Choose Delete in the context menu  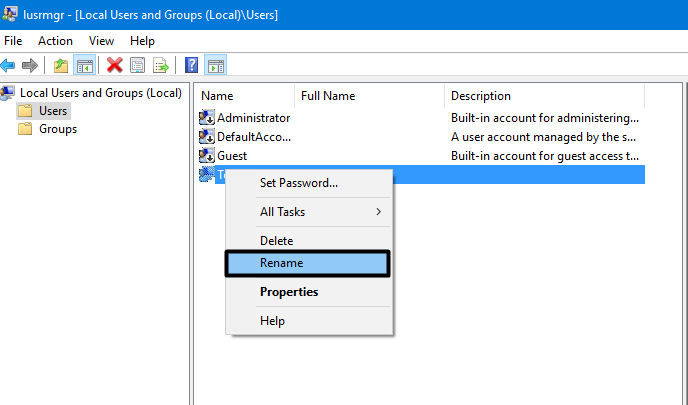click(x=309, y=240)
